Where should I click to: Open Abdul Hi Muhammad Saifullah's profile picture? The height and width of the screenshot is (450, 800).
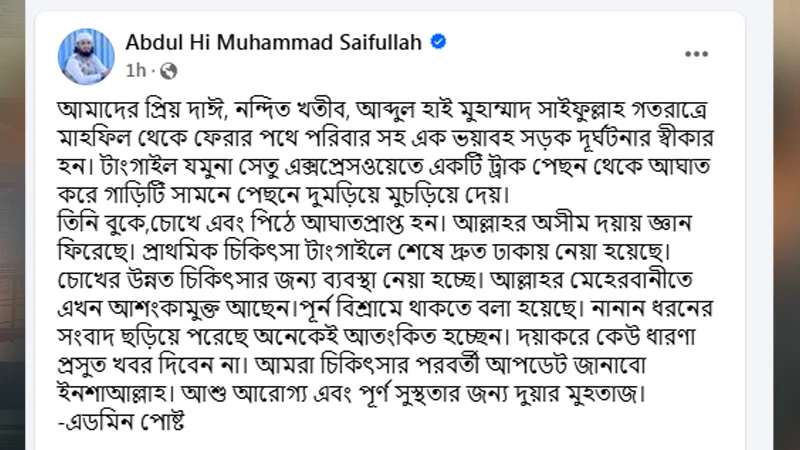[86, 56]
